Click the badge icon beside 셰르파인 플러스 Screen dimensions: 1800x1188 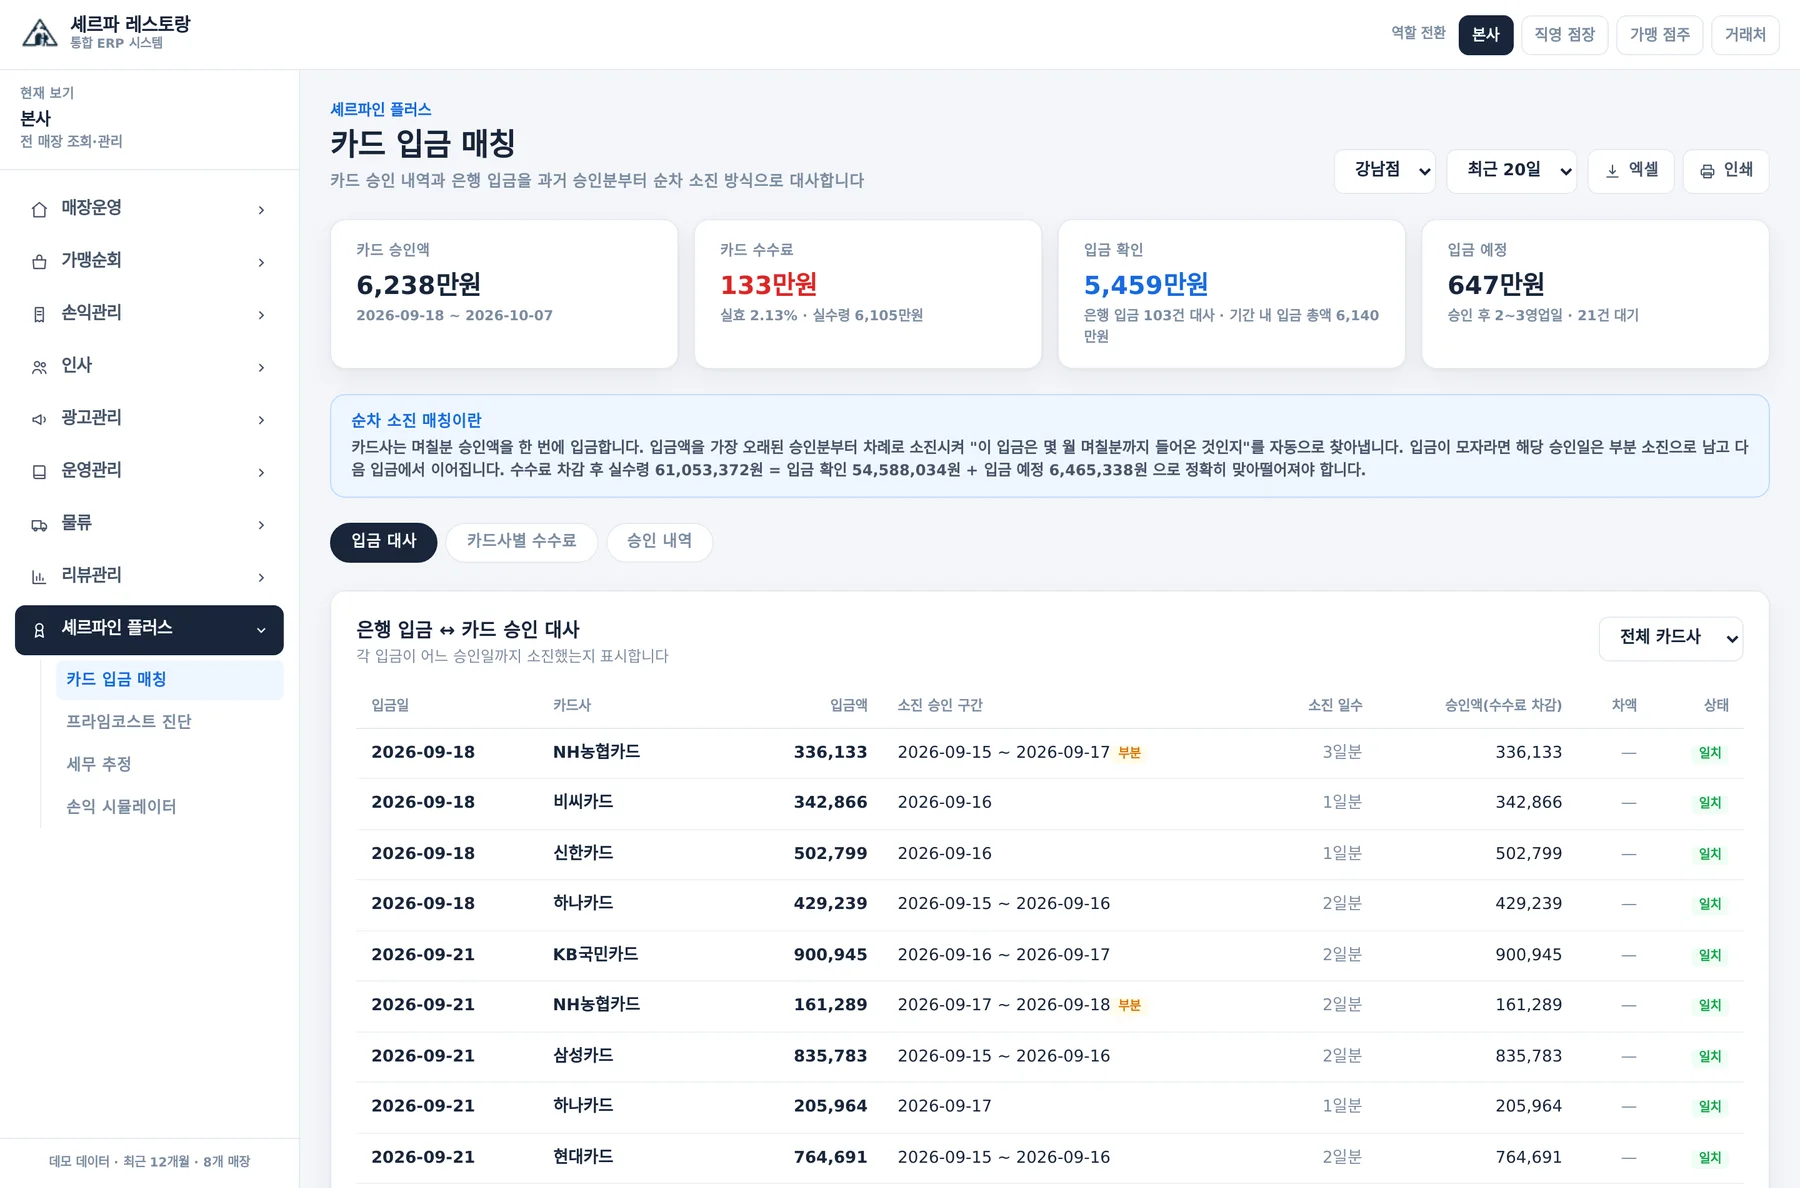tap(39, 630)
